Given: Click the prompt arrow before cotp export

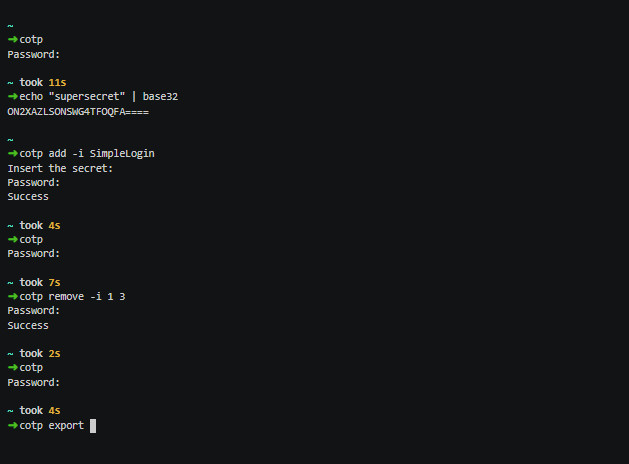Looking at the screenshot, I should [12, 426].
